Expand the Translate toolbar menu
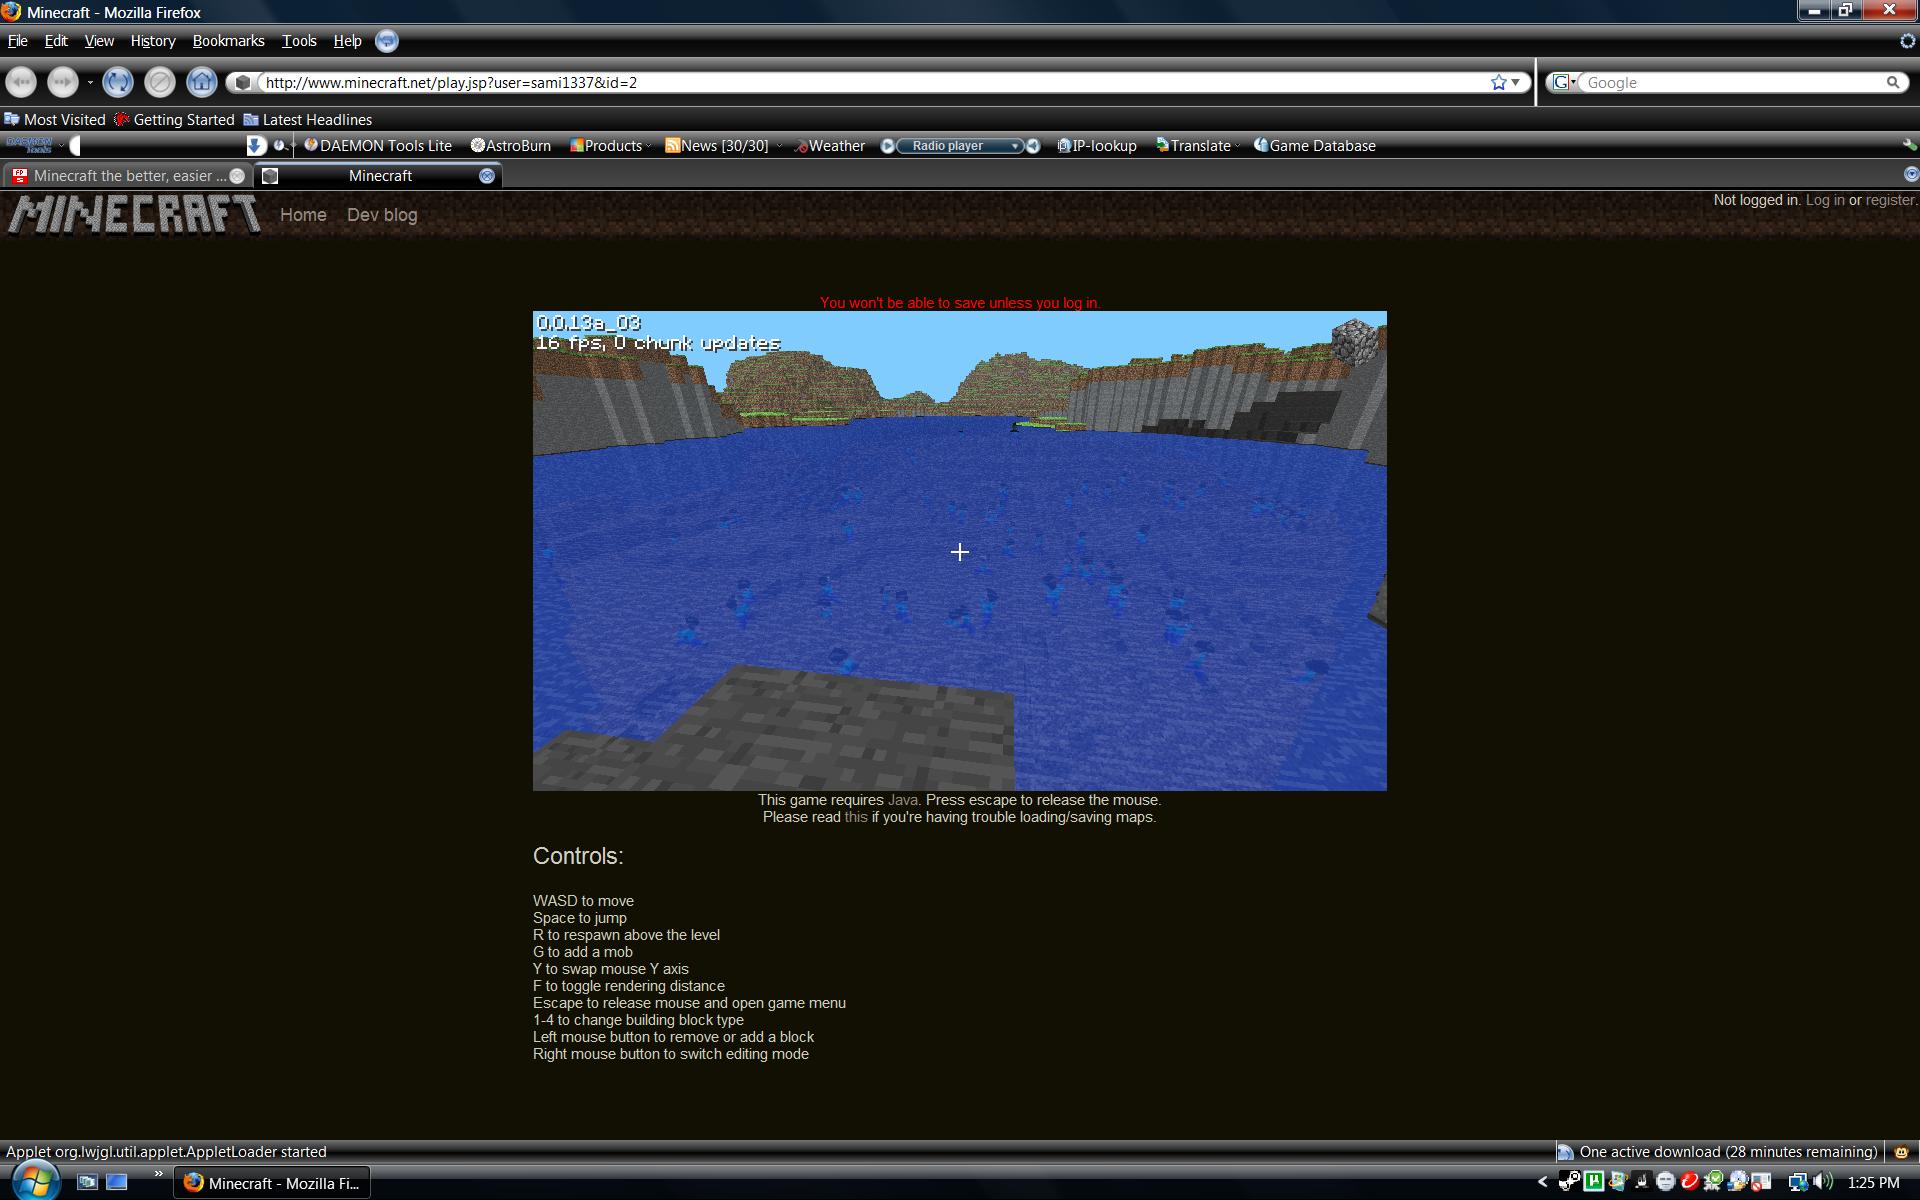1920x1200 pixels. pyautogui.click(x=1238, y=146)
